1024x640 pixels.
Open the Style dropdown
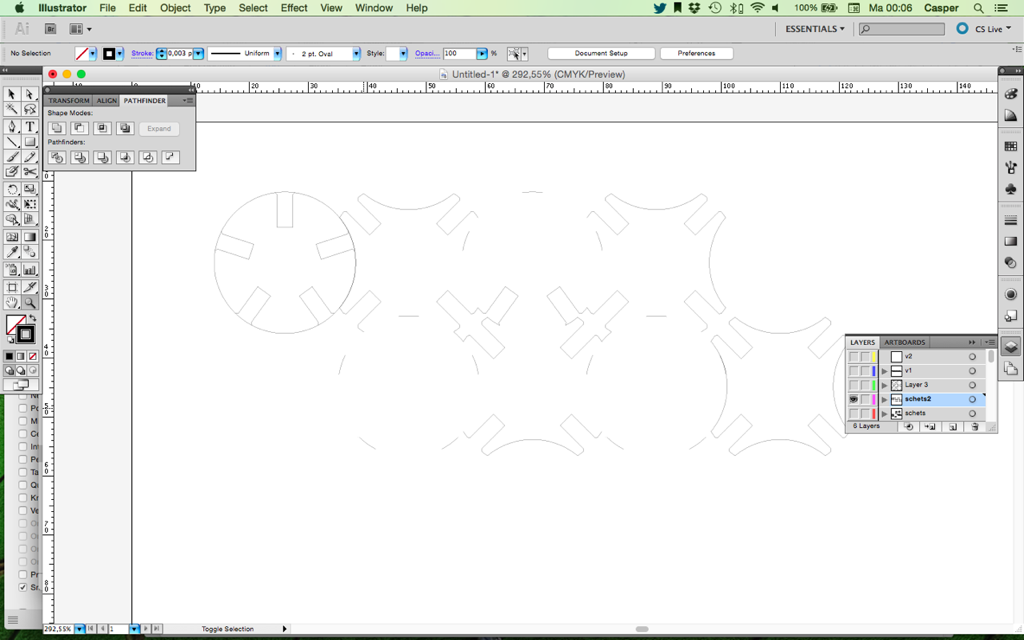tap(404, 54)
